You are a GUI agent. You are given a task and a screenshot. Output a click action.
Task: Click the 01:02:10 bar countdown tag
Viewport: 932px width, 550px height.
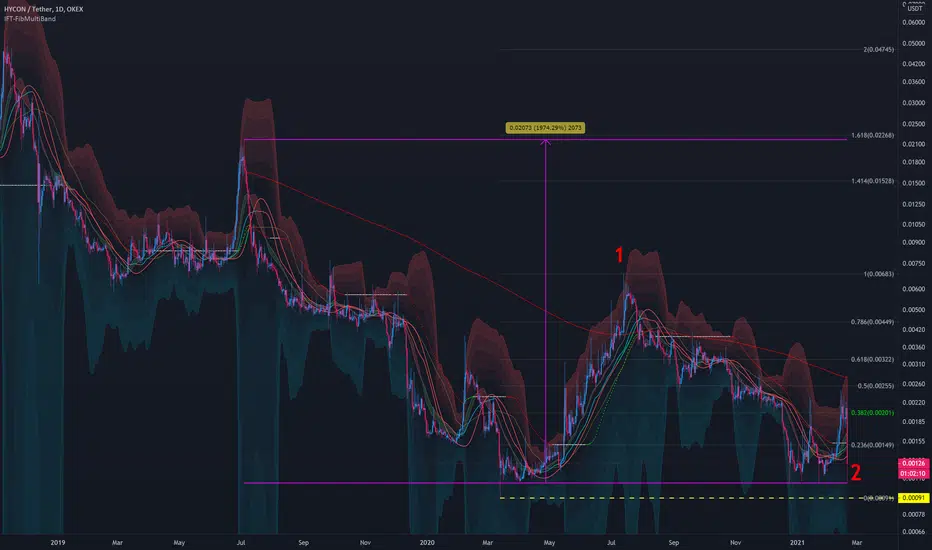(914, 473)
